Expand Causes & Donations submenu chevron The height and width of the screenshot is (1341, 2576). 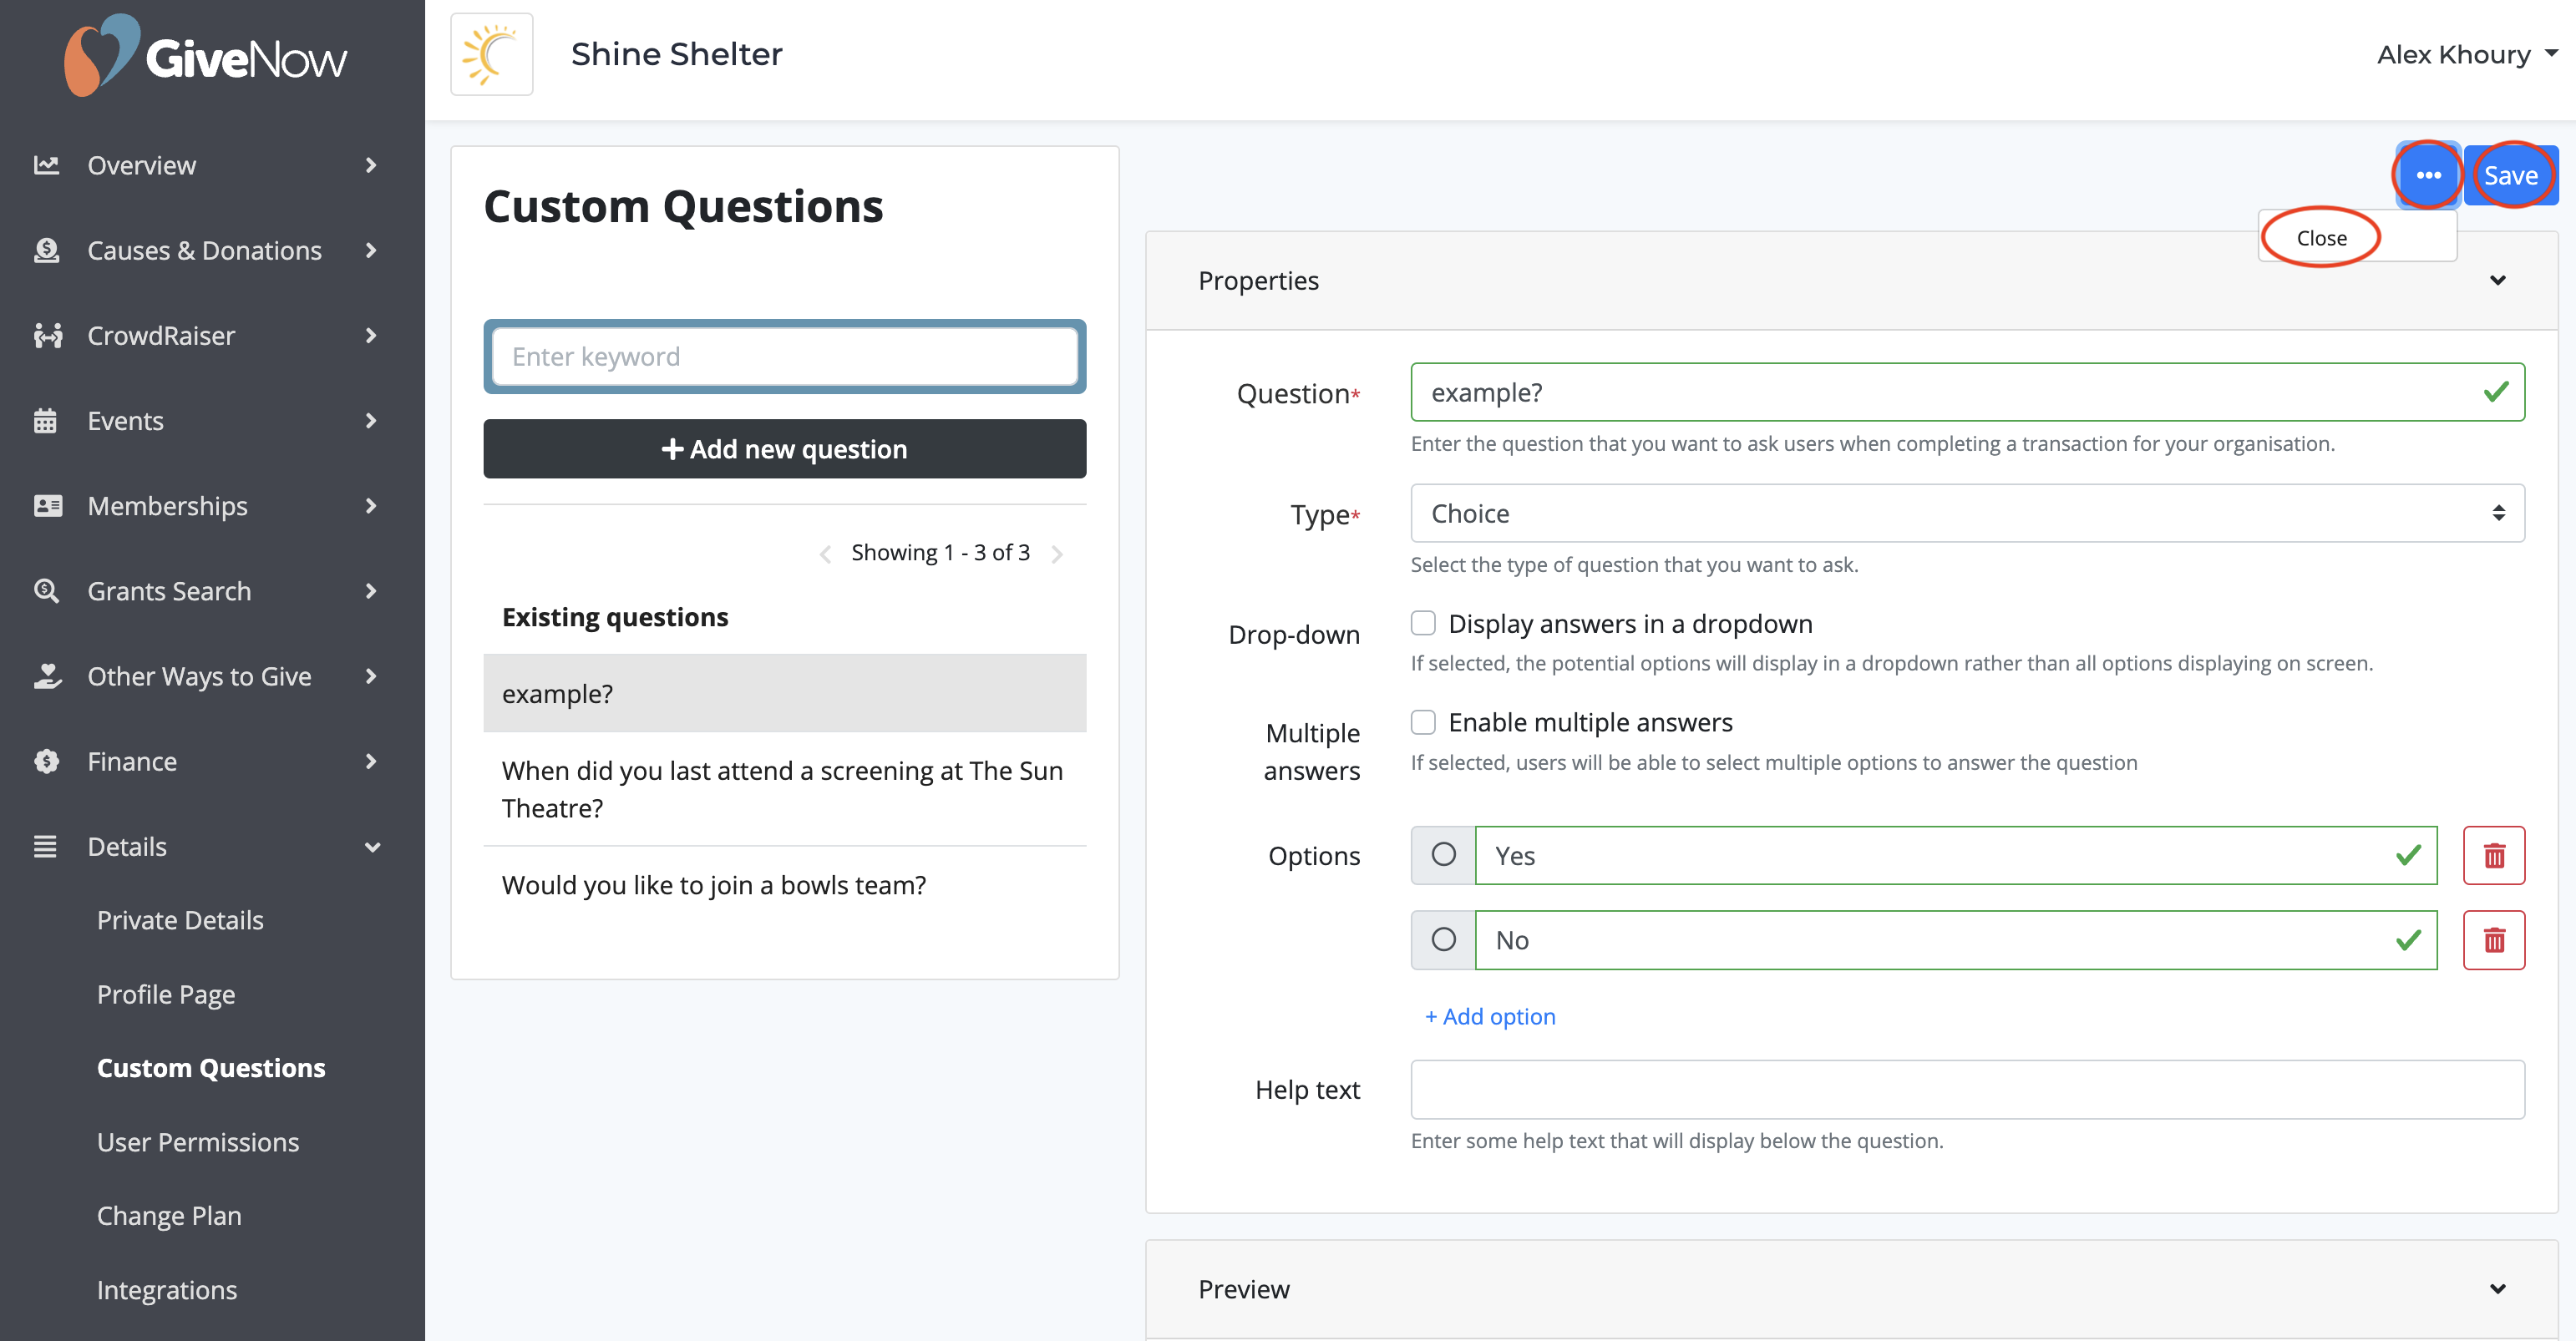[x=371, y=250]
